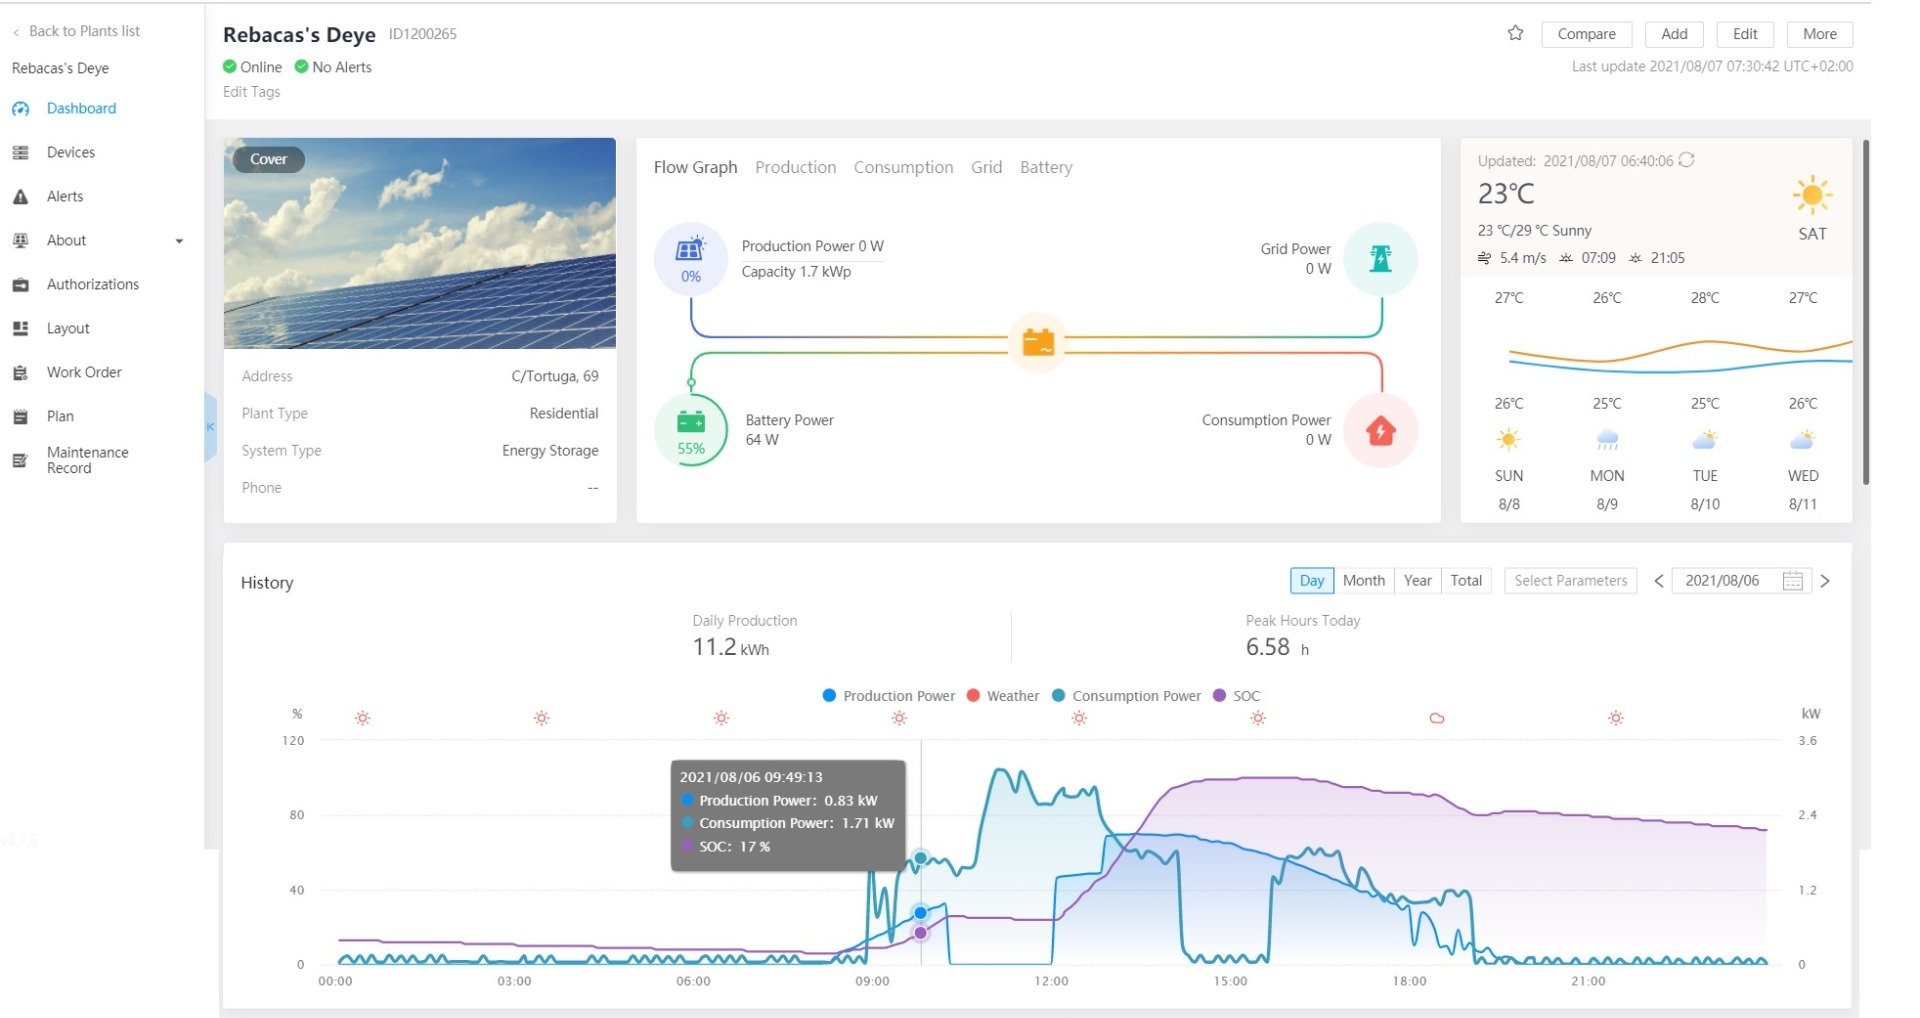
Task: Toggle Consumption Power legend series
Action: pyautogui.click(x=1126, y=696)
